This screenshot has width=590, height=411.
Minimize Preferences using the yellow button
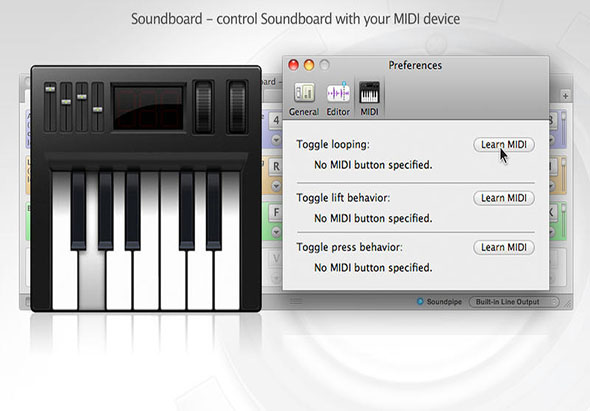point(309,65)
